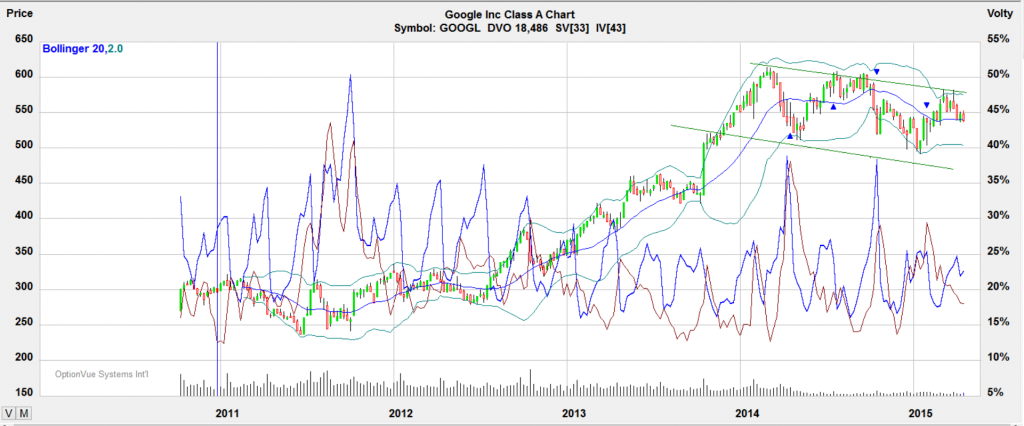Image resolution: width=1024 pixels, height=426 pixels.
Task: Select the 2014 year label
Action: click(747, 413)
